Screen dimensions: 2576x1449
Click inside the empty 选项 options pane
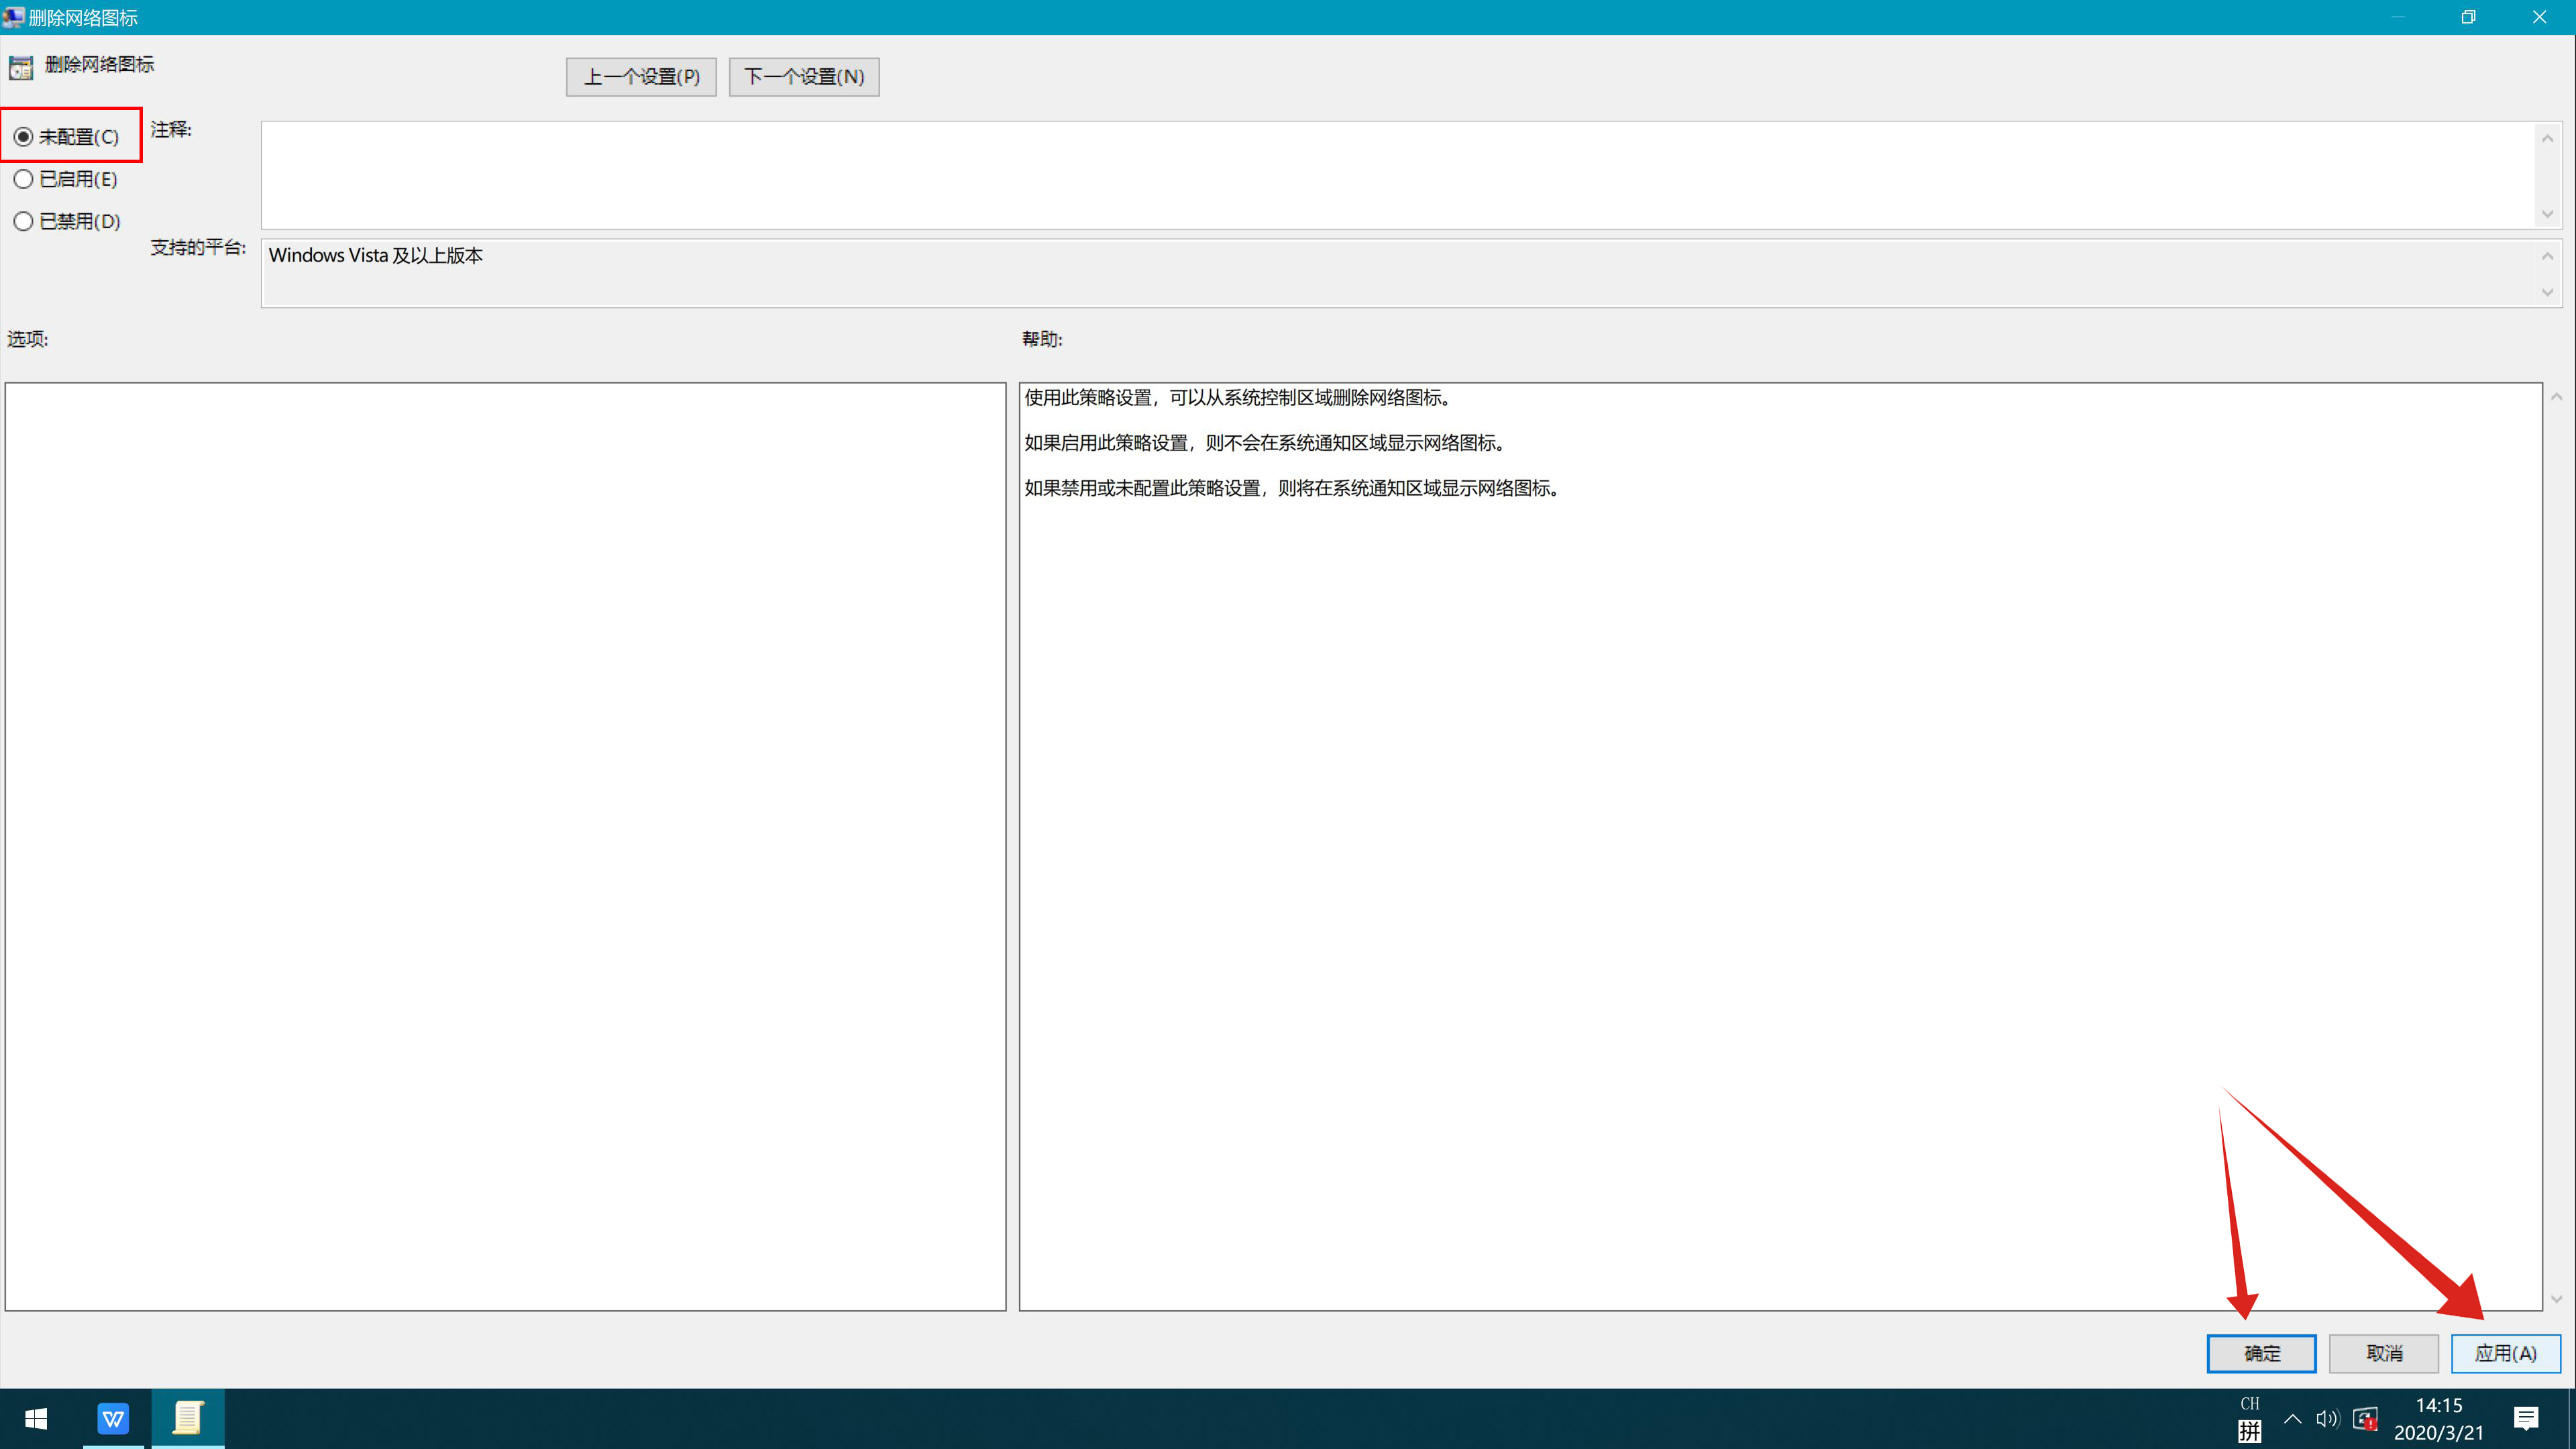(505, 846)
